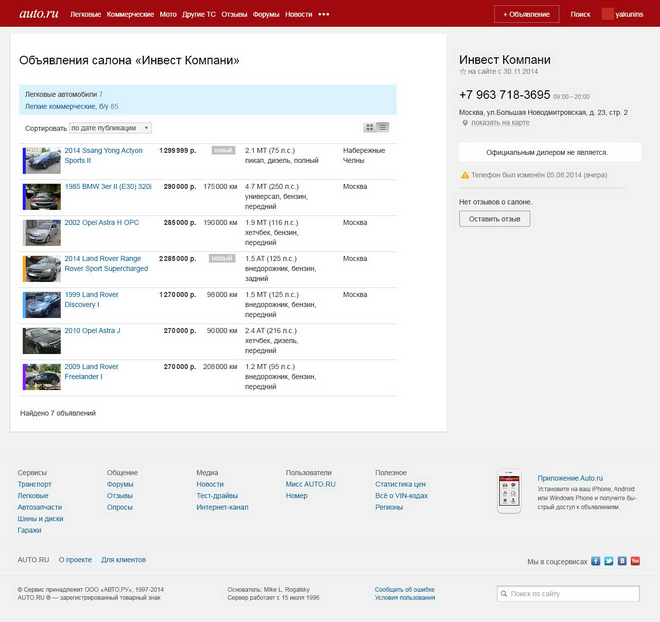Select Легкие коммерческие, б/у category

point(71,106)
